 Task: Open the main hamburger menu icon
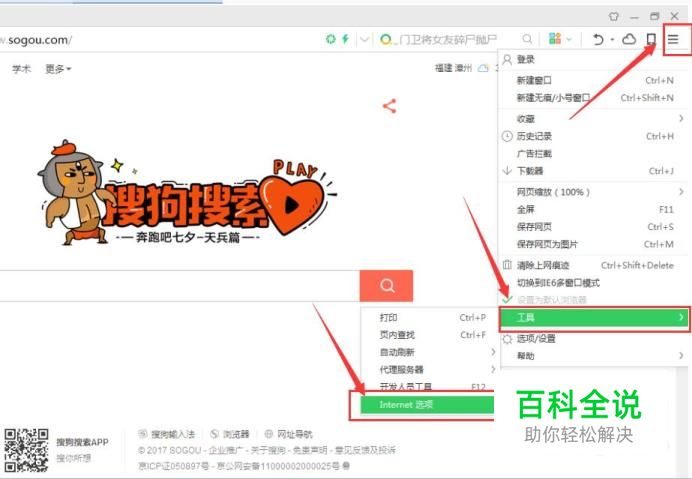point(673,40)
